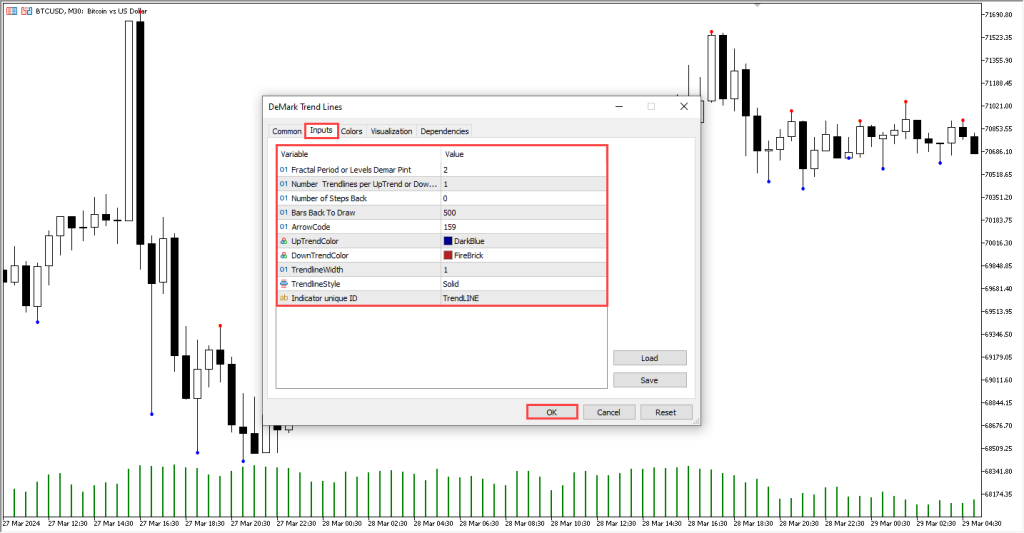Confirm settings with the OK button
1024x533 pixels.
click(x=552, y=412)
